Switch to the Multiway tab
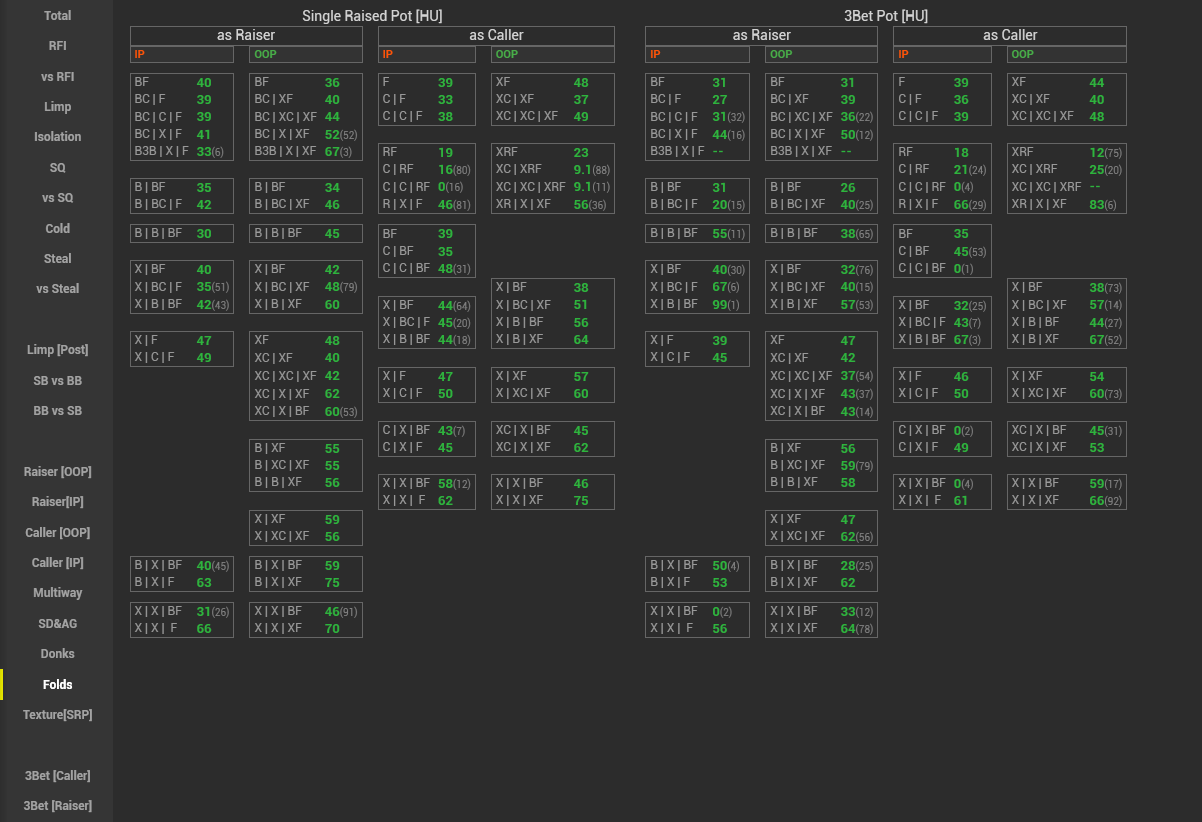Image resolution: width=1202 pixels, height=822 pixels. tap(57, 593)
